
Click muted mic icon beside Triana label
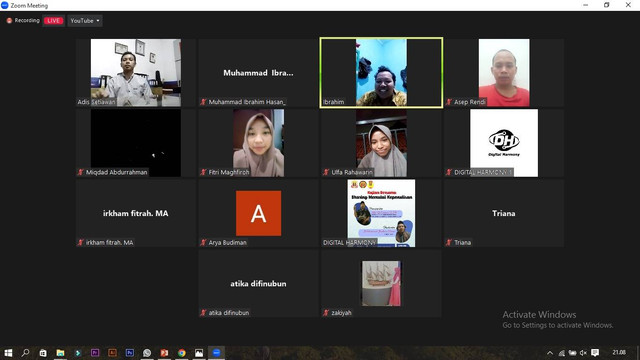coord(449,242)
